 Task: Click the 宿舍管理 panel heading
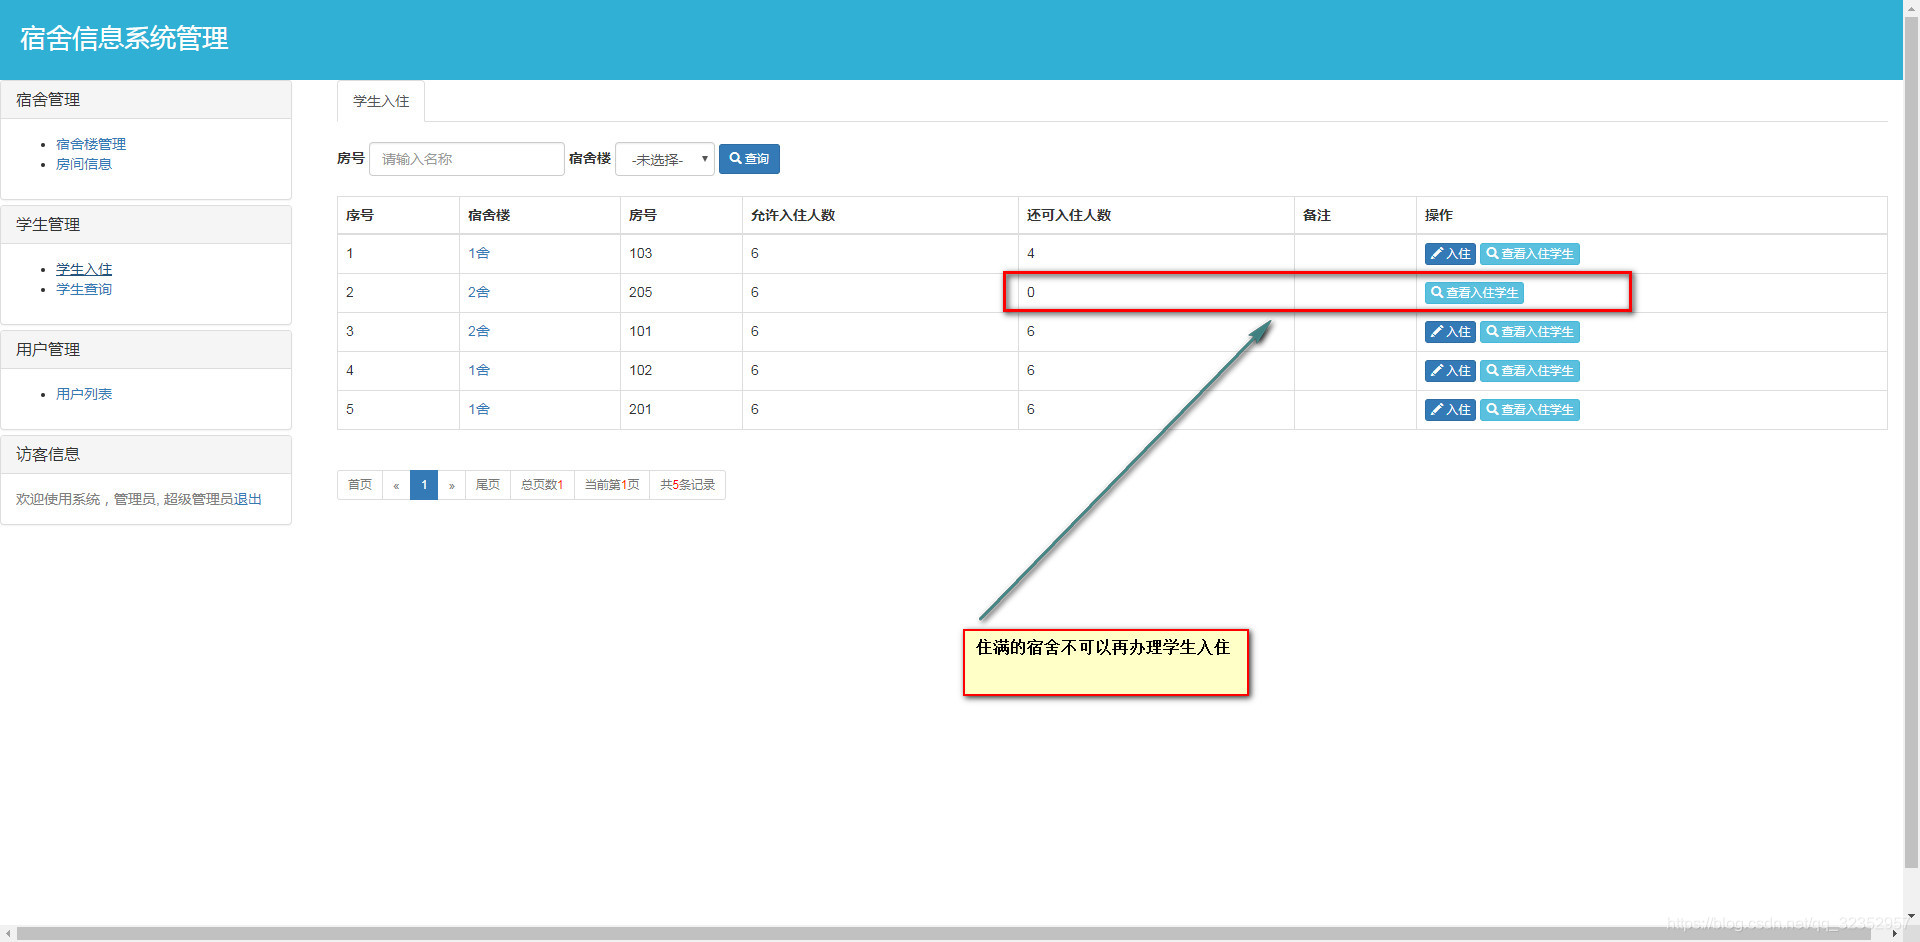coord(146,100)
